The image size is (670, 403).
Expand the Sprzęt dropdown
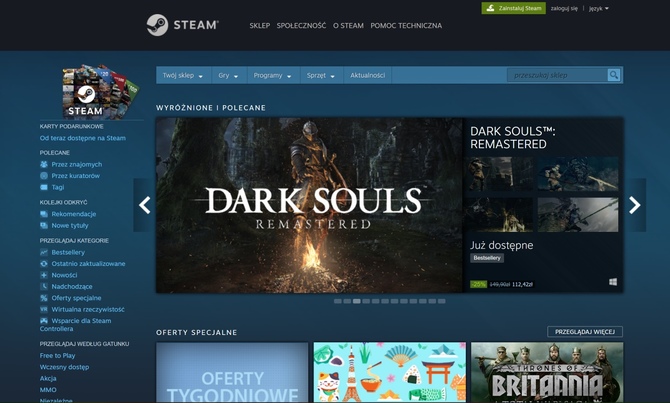[321, 75]
